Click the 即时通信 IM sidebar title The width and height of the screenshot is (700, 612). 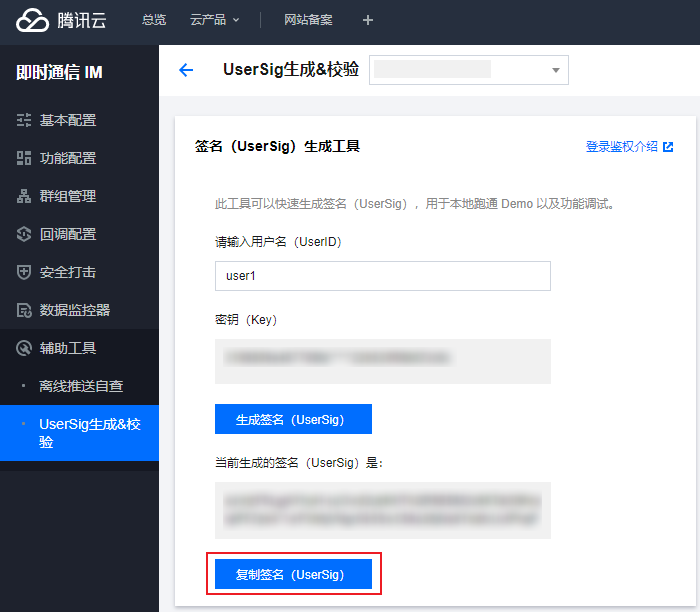coord(59,72)
